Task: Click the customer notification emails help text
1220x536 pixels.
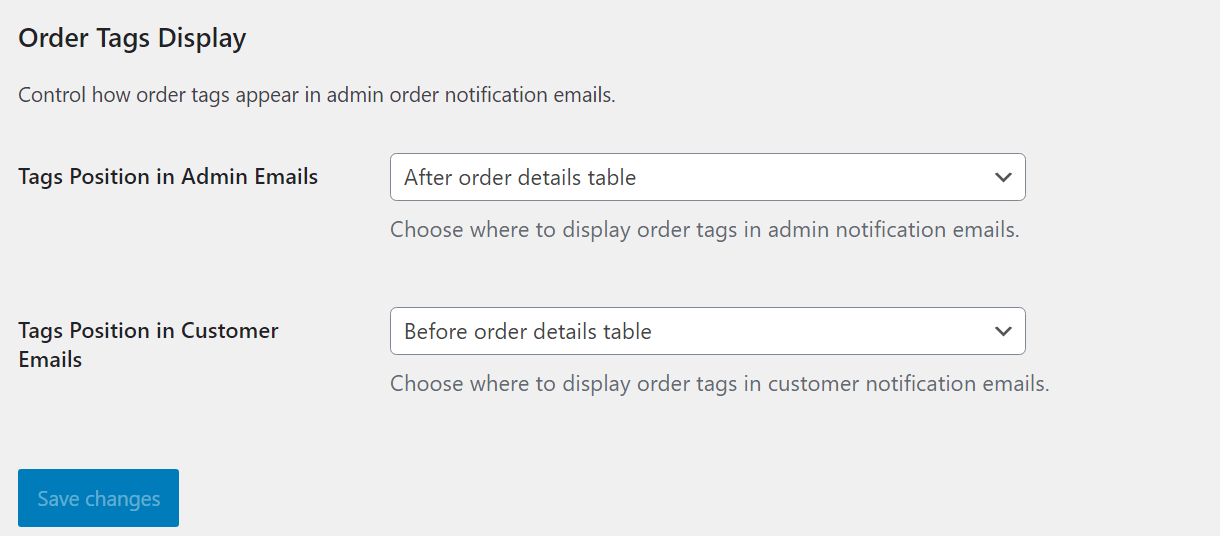Action: (719, 384)
